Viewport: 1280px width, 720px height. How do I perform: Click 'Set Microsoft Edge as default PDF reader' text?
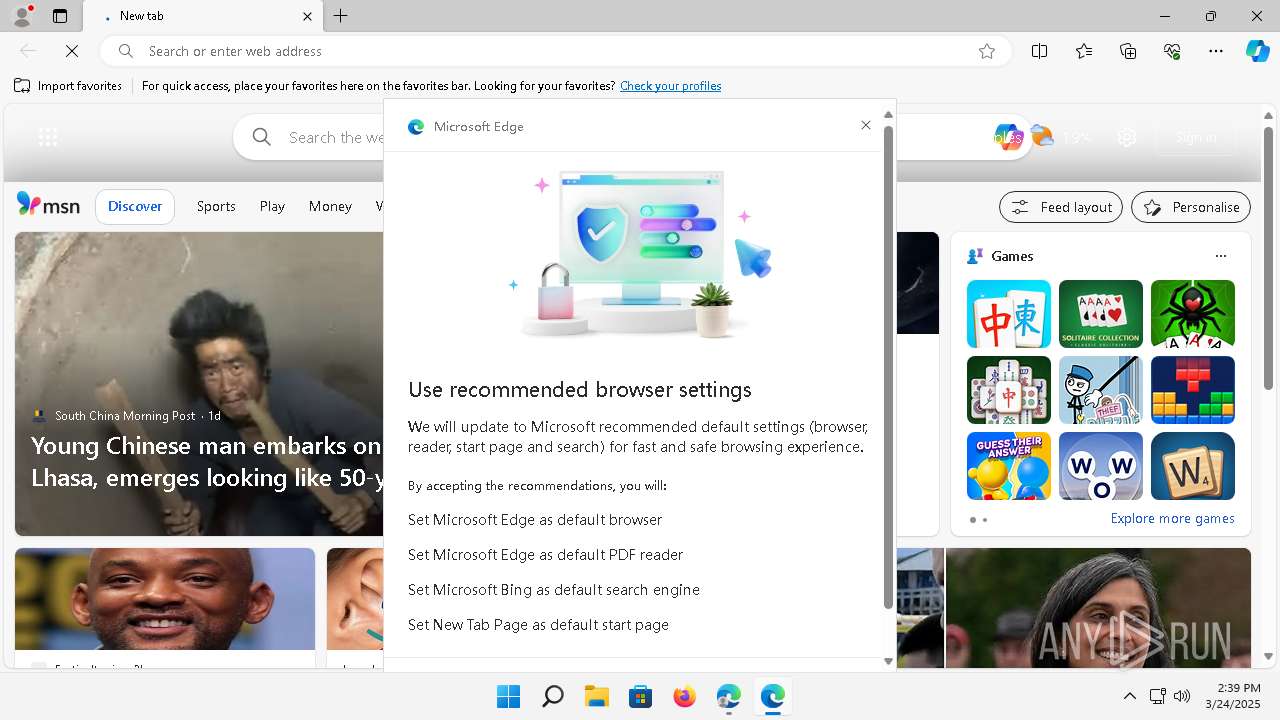[545, 555]
